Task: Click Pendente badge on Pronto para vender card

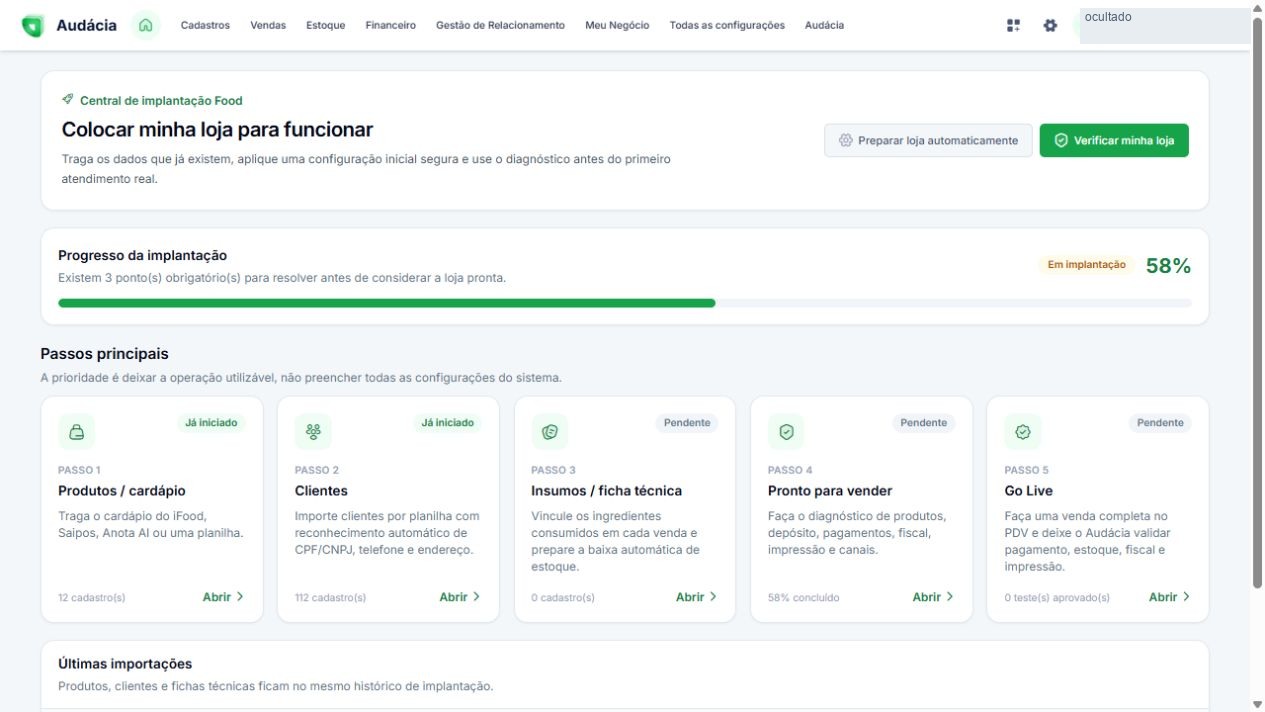Action: (924, 423)
